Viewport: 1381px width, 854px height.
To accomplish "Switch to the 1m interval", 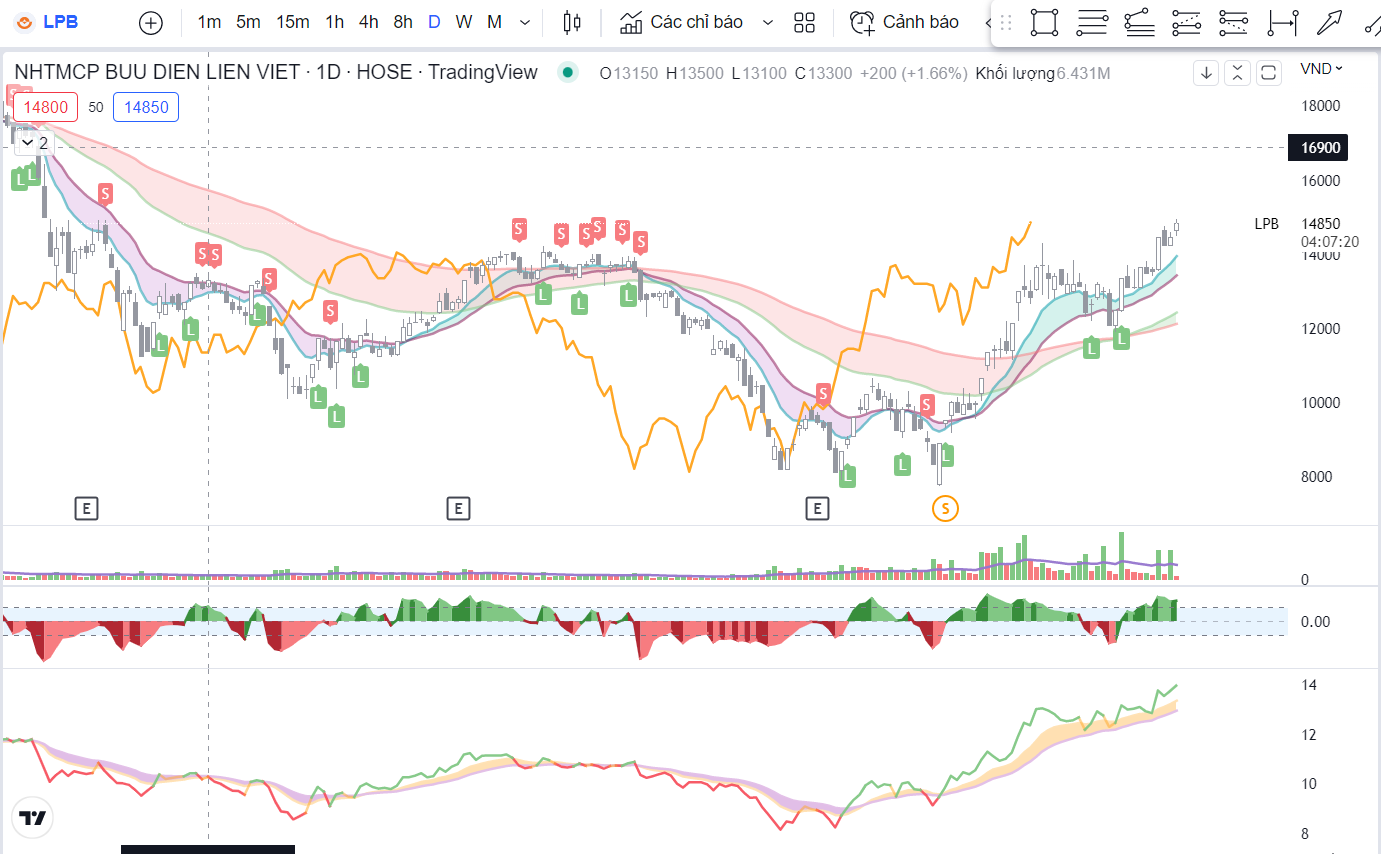I will (x=209, y=22).
